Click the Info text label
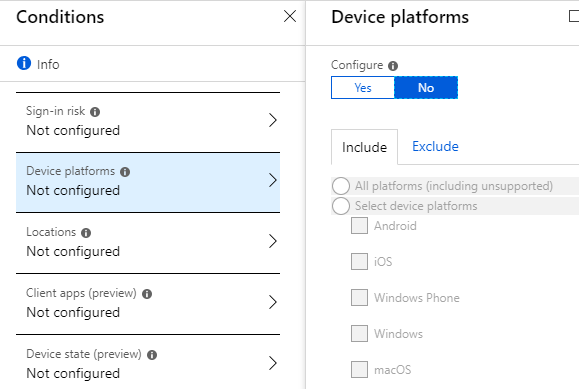Image resolution: width=579 pixels, height=389 pixels. pos(48,64)
